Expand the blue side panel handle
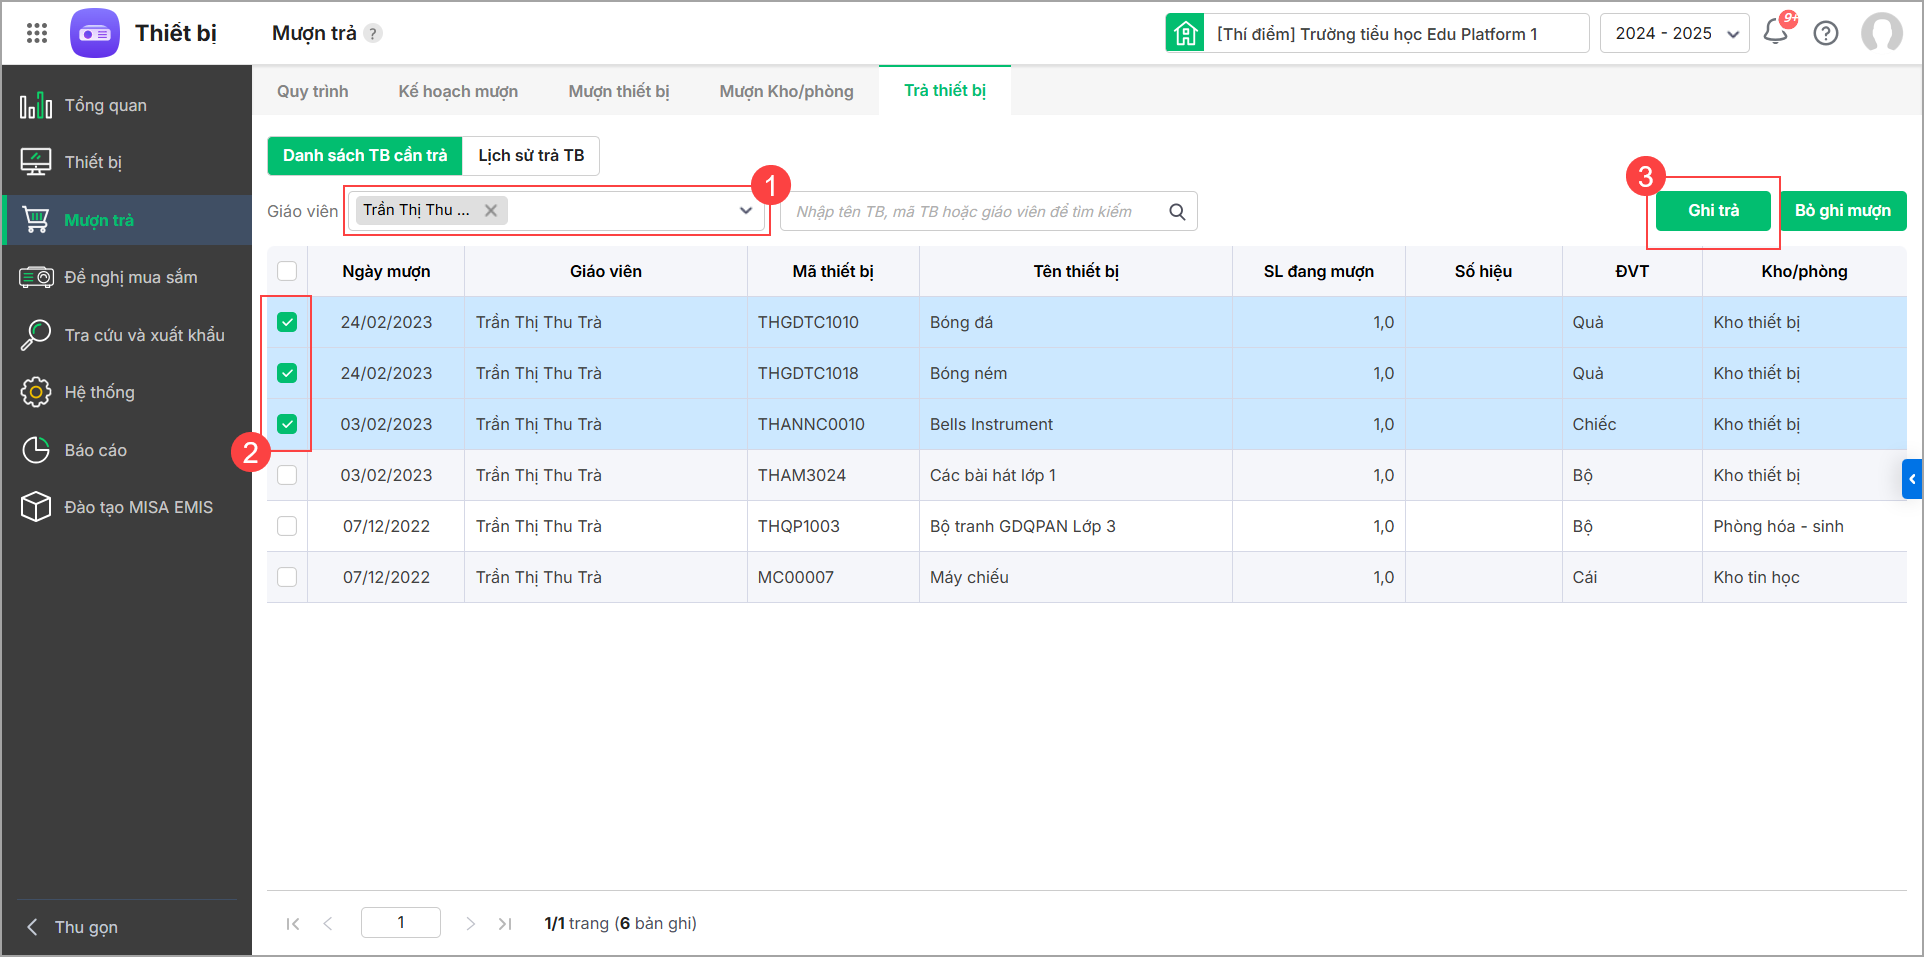The image size is (1924, 957). tap(1912, 479)
